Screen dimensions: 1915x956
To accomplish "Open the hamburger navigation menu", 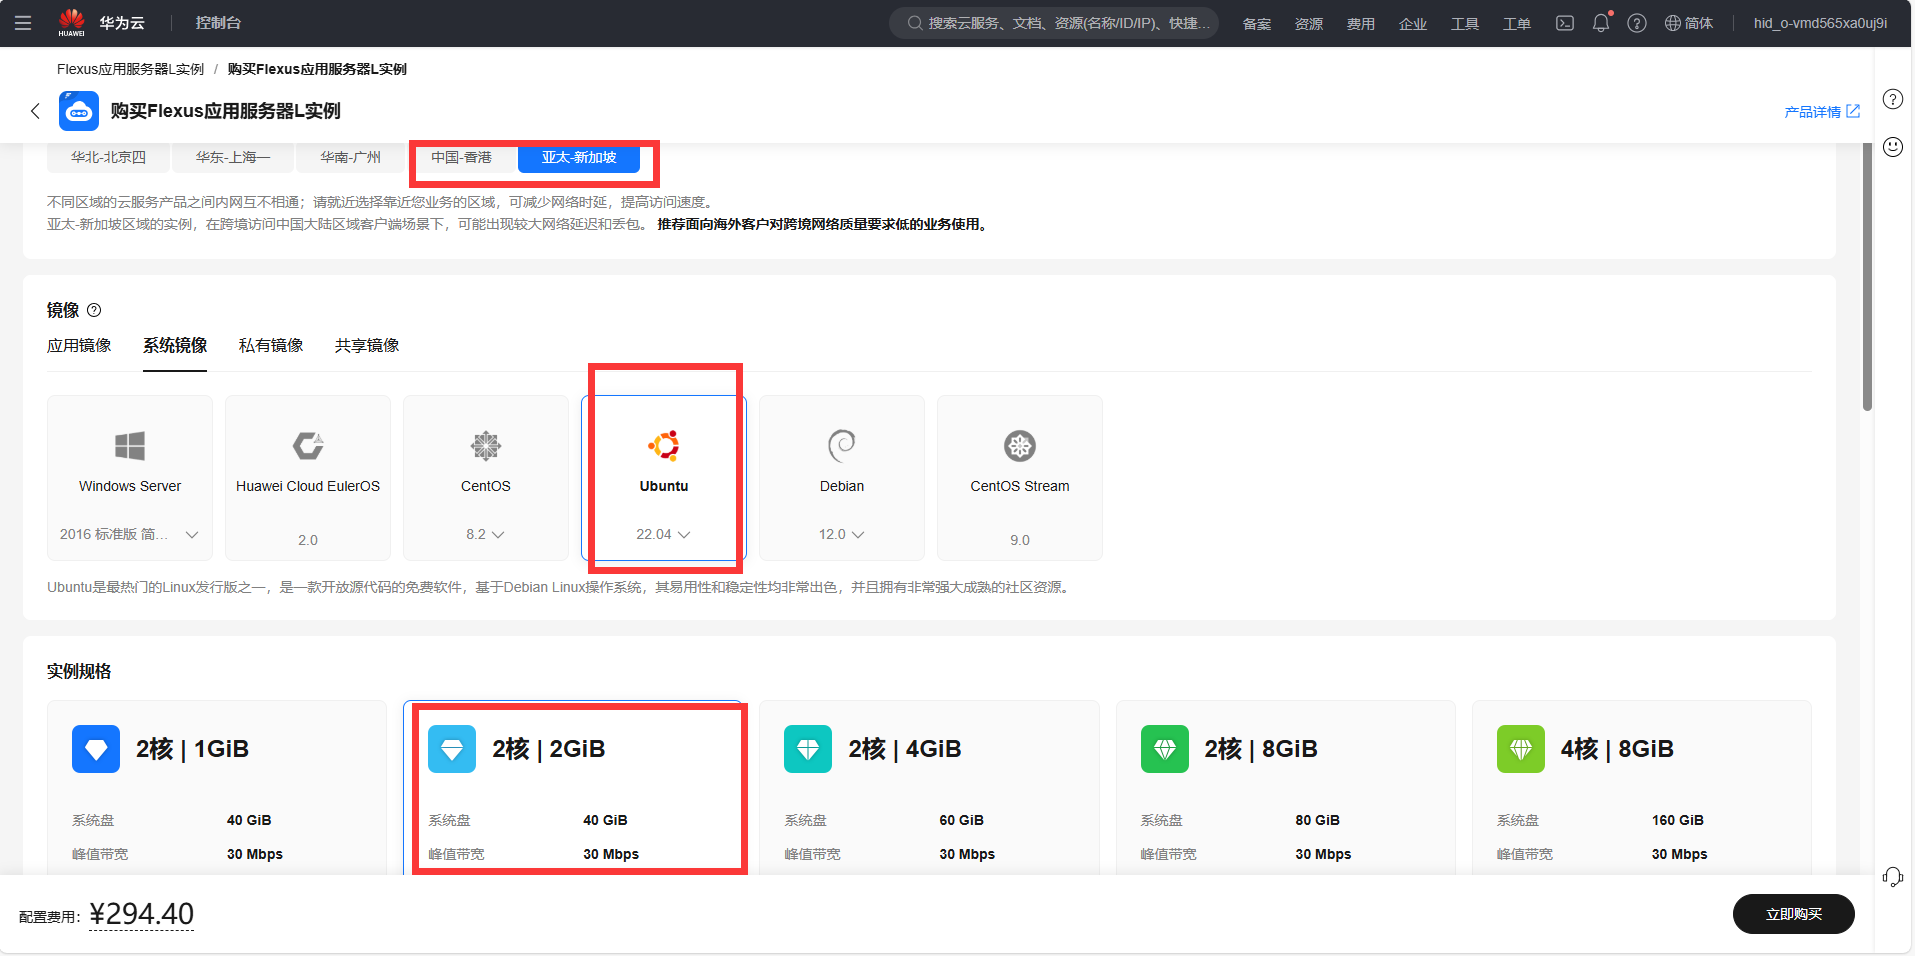I will point(23,23).
